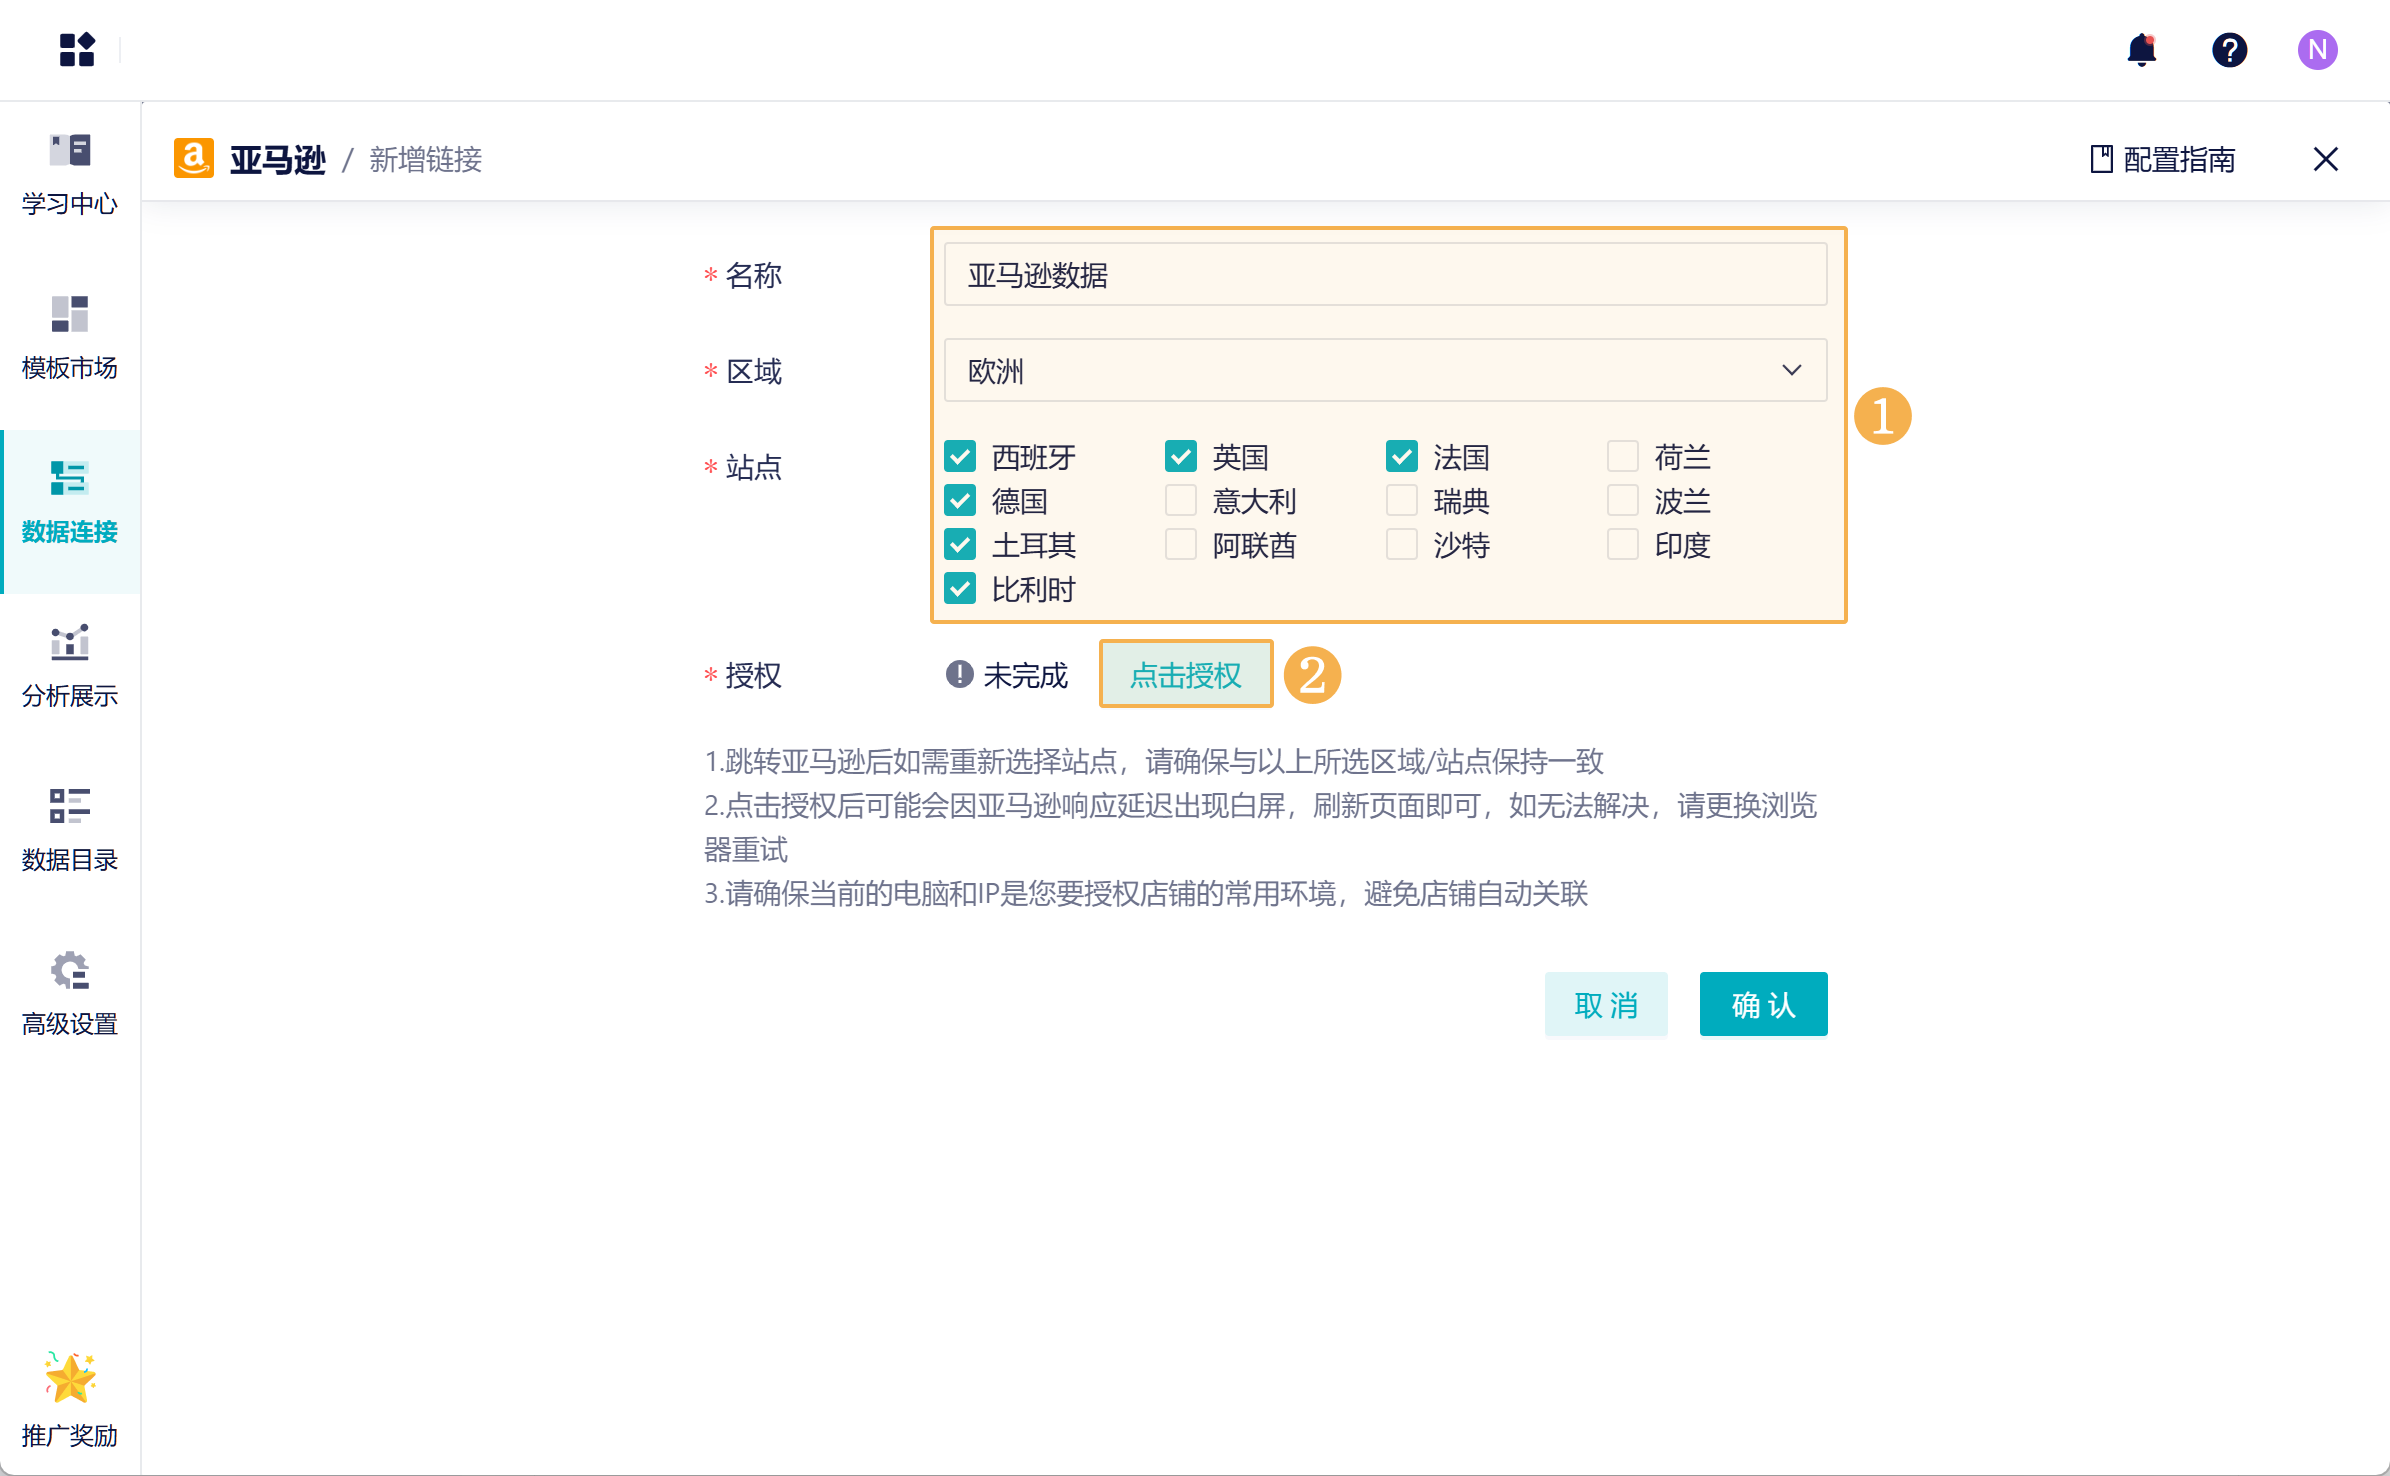This screenshot has width=2390, height=1476.
Task: Click the 配置指南 document icon
Action: pyautogui.click(x=2101, y=159)
